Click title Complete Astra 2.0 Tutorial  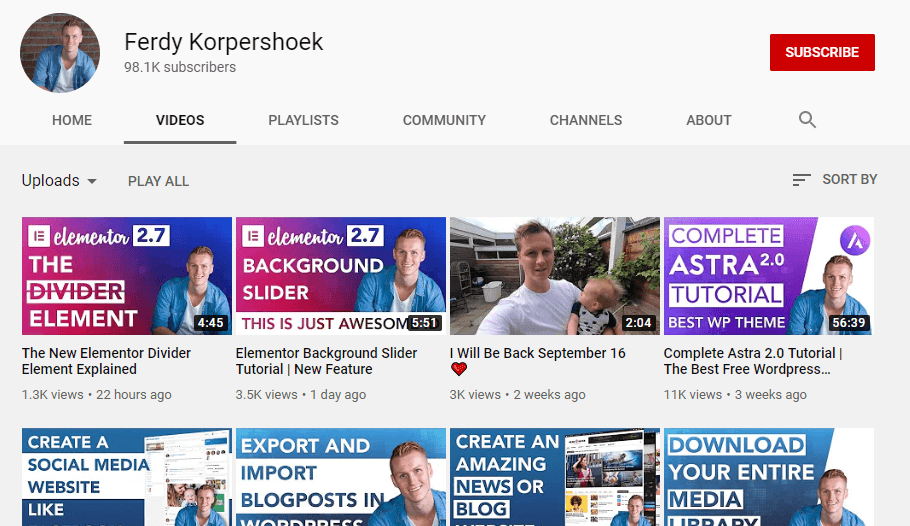coord(753,361)
